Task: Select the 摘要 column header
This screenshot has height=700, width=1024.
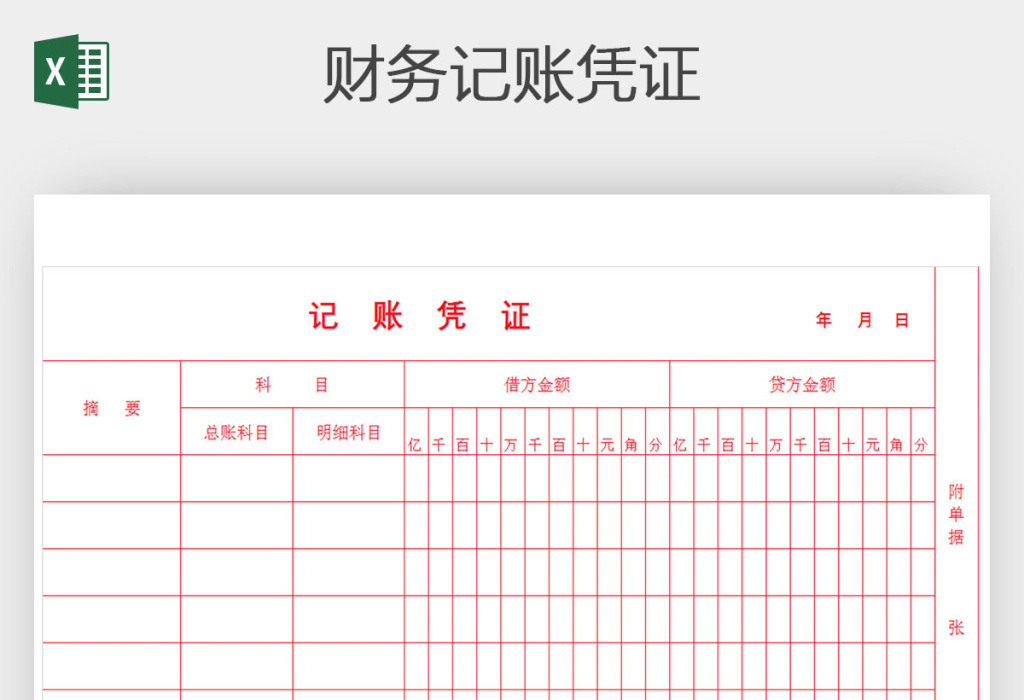Action: point(112,408)
